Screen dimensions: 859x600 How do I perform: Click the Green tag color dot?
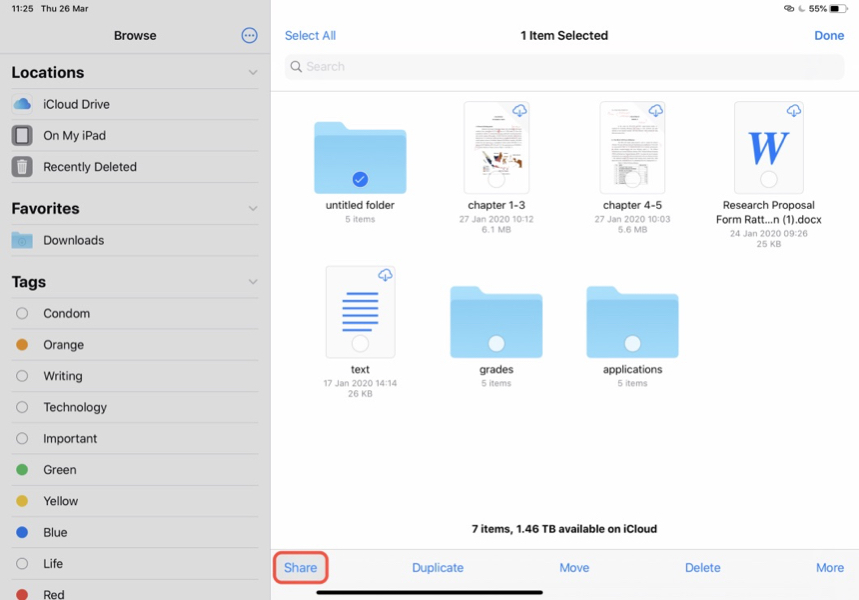(22, 470)
